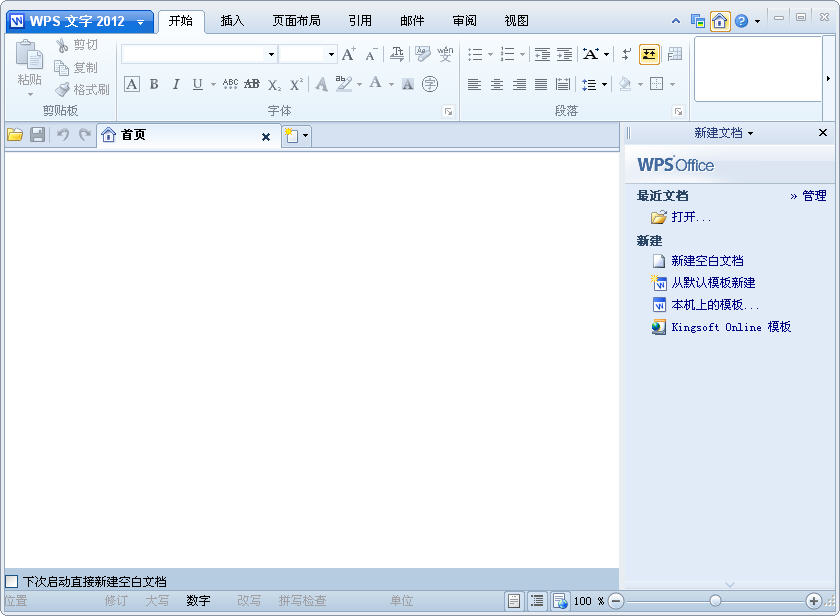Click the save disk icon
The height and width of the screenshot is (616, 840).
pos(38,134)
